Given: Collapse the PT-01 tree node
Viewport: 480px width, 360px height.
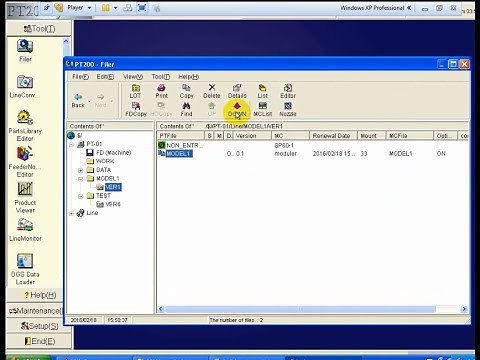Looking at the screenshot, I should pos(71,144).
